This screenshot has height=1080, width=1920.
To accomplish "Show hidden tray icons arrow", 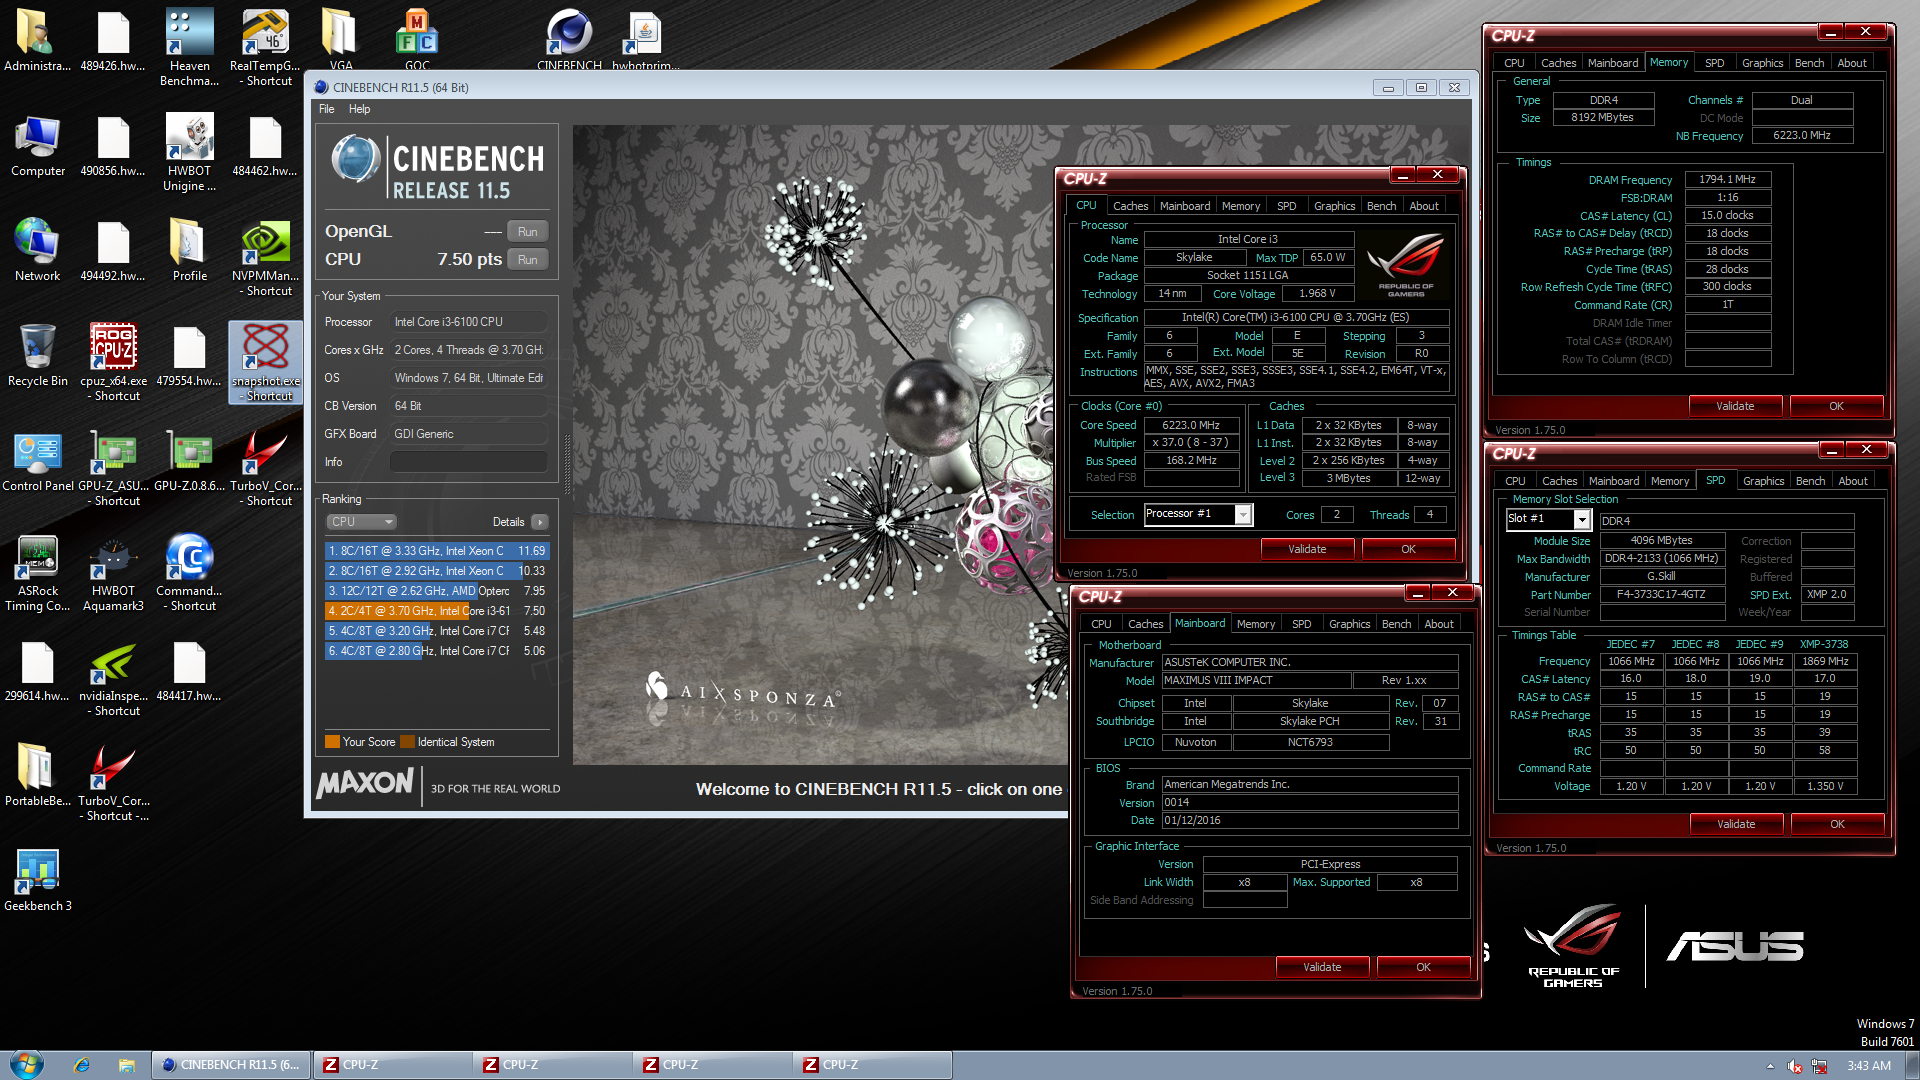I will point(1770,1066).
